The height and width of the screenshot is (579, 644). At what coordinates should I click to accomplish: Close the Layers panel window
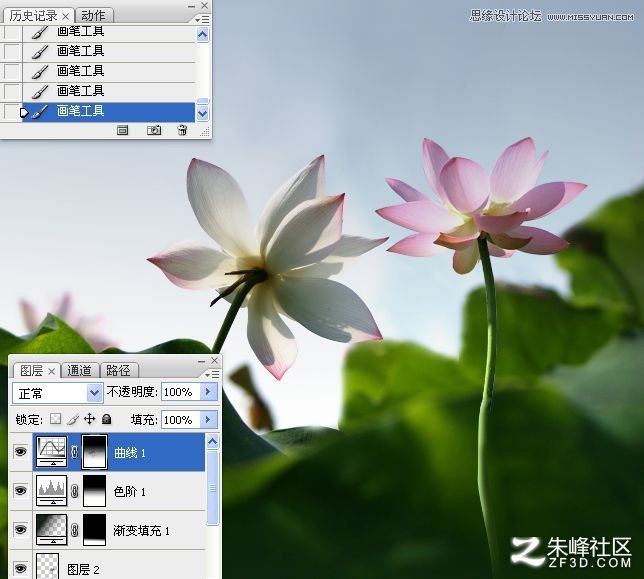coord(214,361)
